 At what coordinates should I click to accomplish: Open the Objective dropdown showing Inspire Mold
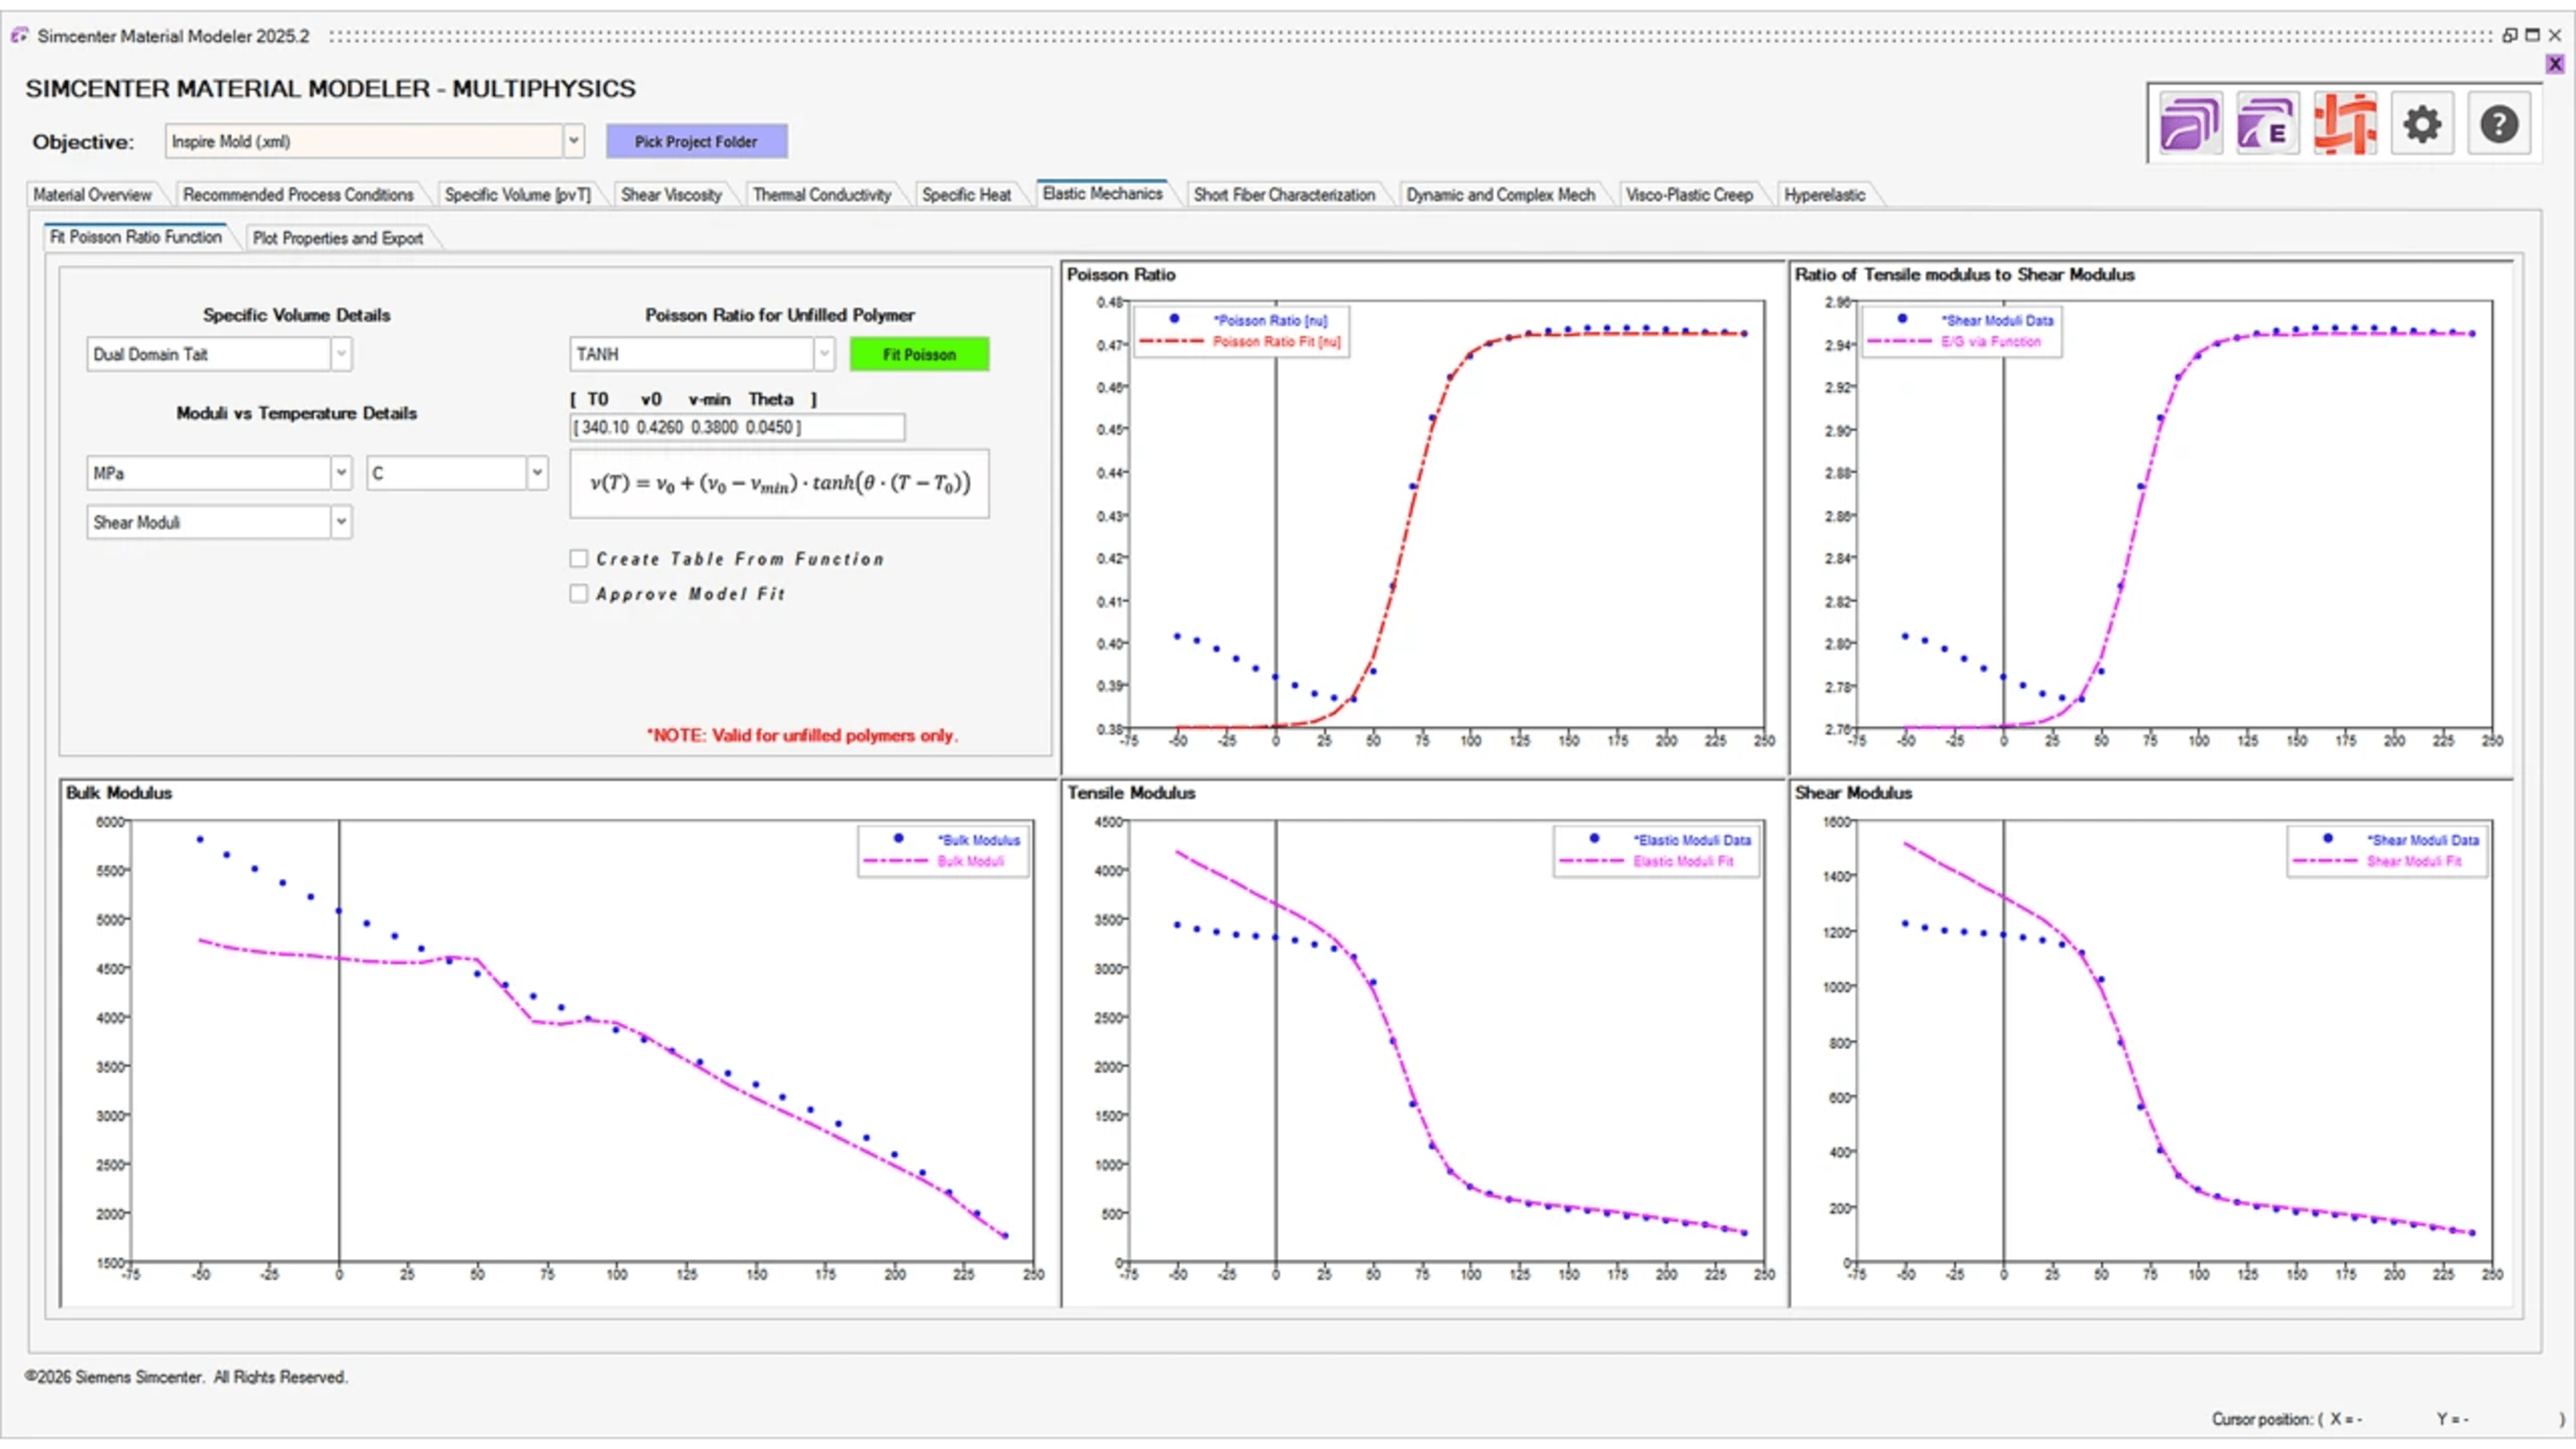click(574, 141)
